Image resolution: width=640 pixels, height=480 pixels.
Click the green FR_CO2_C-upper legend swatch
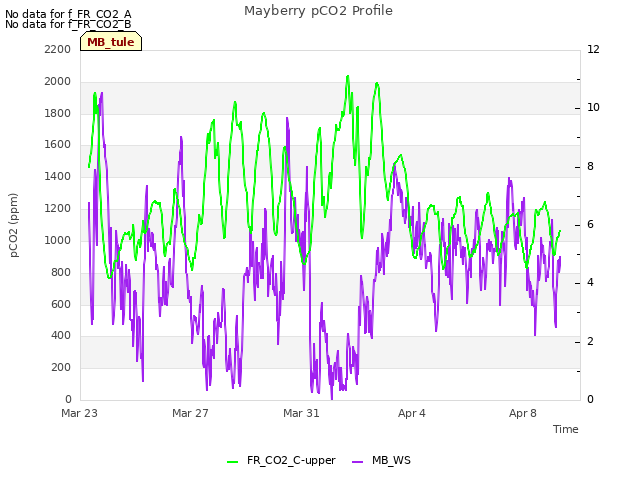pos(232,462)
